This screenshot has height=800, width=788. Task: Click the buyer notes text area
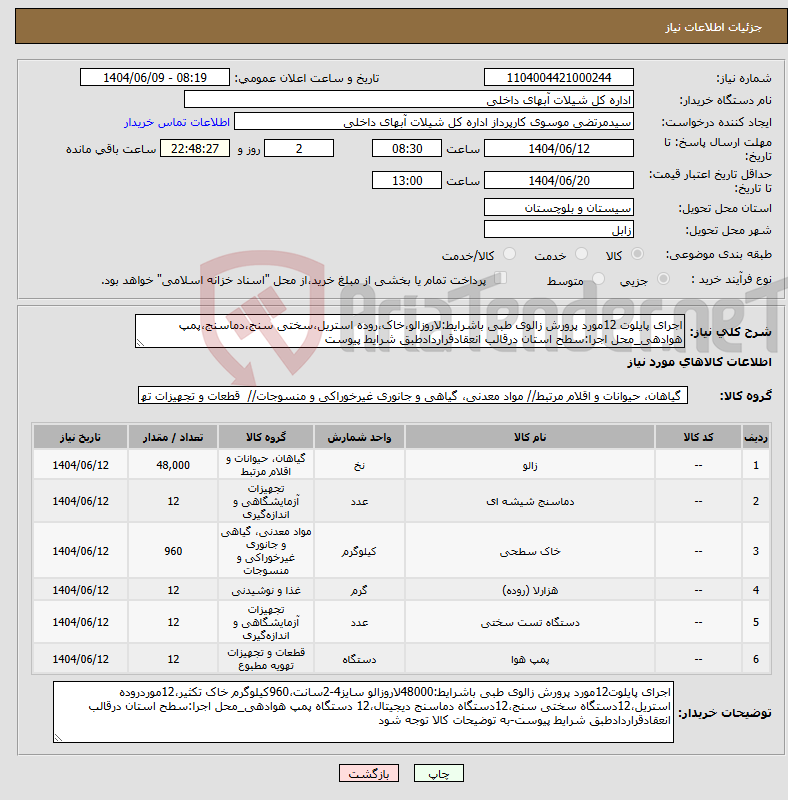pyautogui.click(x=363, y=712)
